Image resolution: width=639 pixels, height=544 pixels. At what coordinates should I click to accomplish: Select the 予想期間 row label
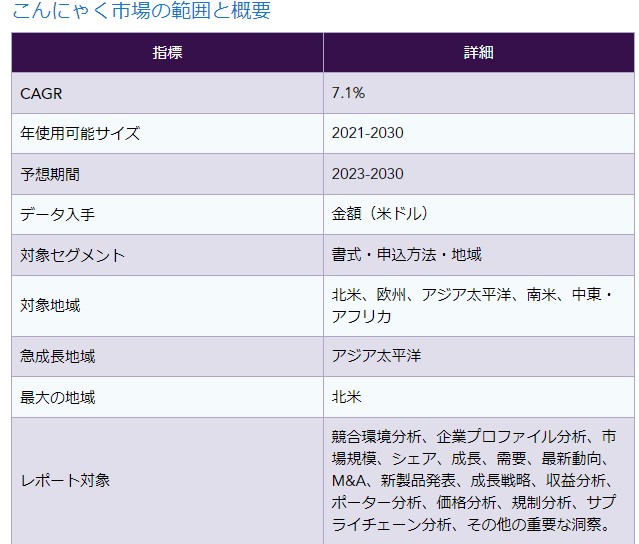pyautogui.click(x=50, y=174)
